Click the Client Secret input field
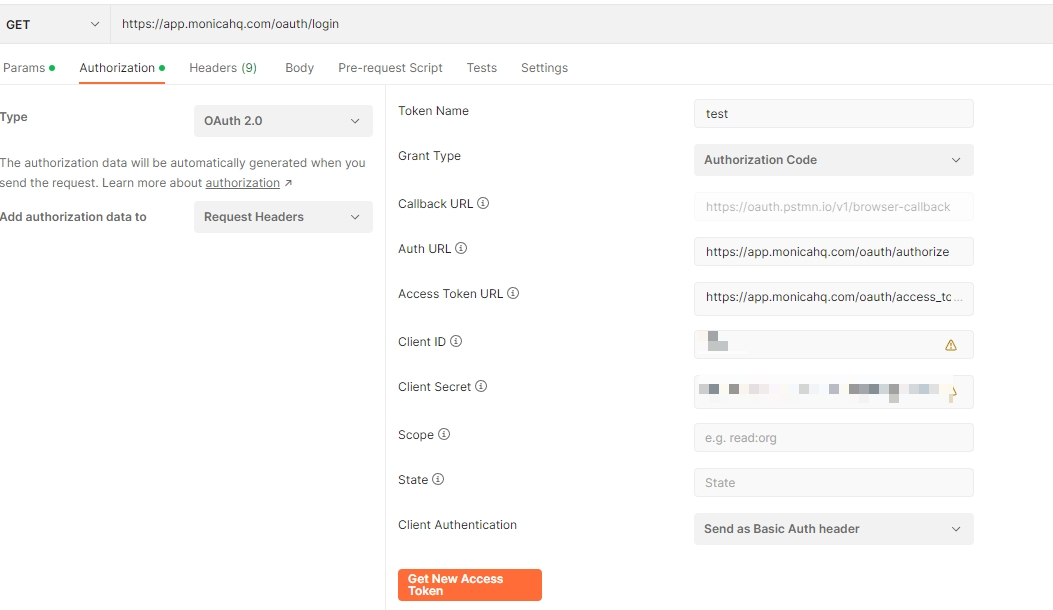This screenshot has width=1053, height=610. pyautogui.click(x=833, y=392)
